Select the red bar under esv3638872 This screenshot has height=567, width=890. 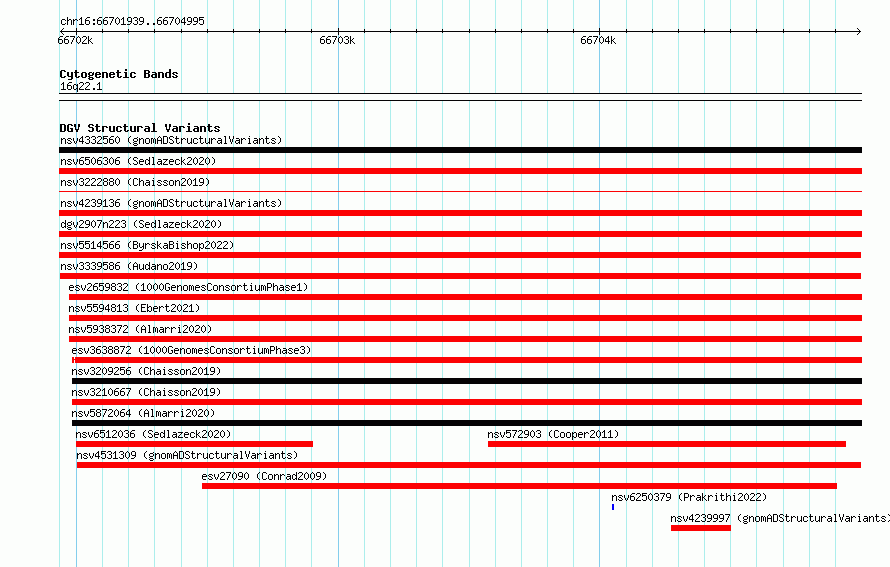click(x=467, y=360)
